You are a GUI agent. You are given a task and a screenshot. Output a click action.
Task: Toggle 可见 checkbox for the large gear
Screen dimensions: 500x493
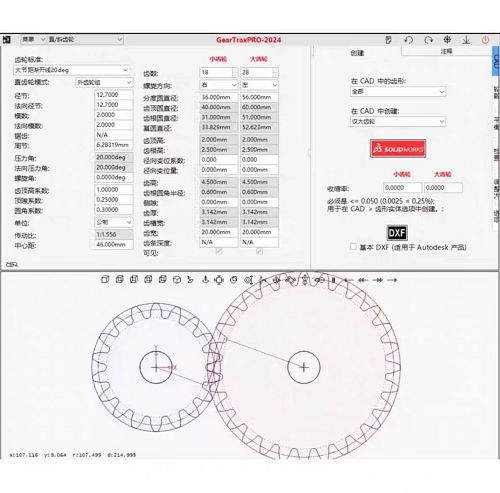[x=259, y=251]
